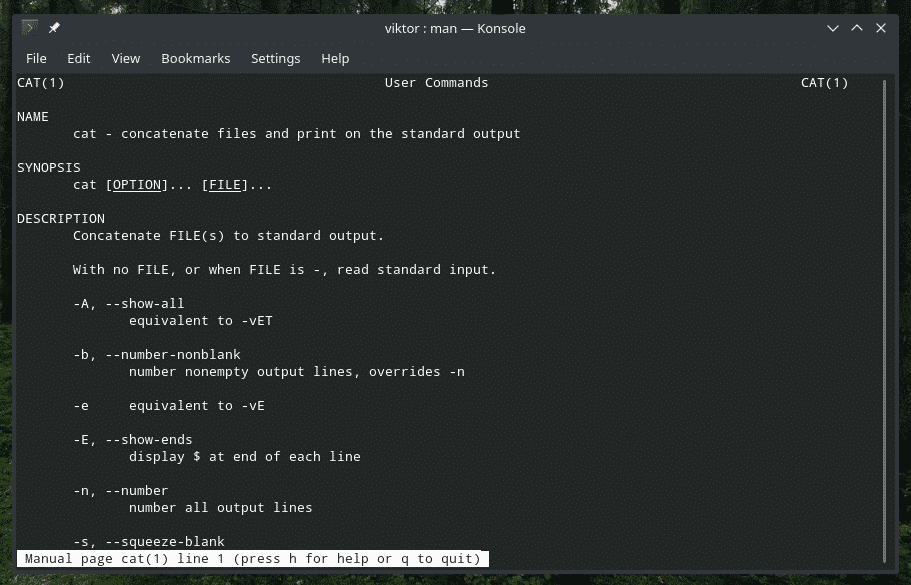
Task: Click 'number nonempty output lines' description
Action: 297,372
